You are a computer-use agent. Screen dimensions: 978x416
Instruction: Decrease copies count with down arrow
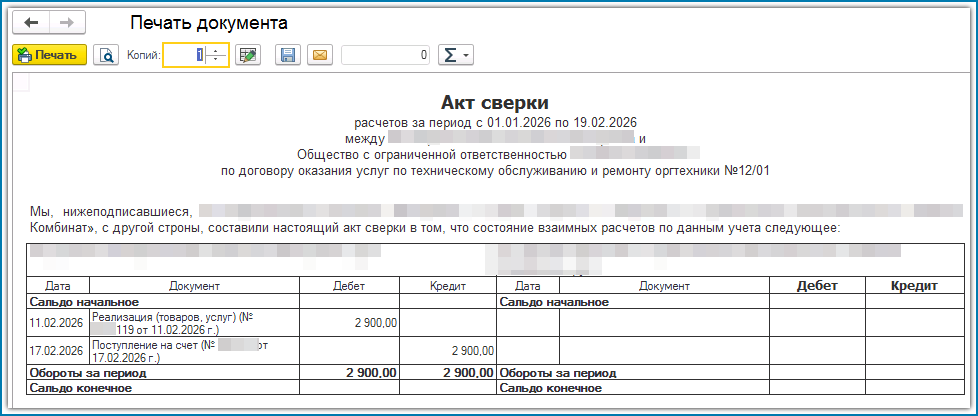click(217, 60)
